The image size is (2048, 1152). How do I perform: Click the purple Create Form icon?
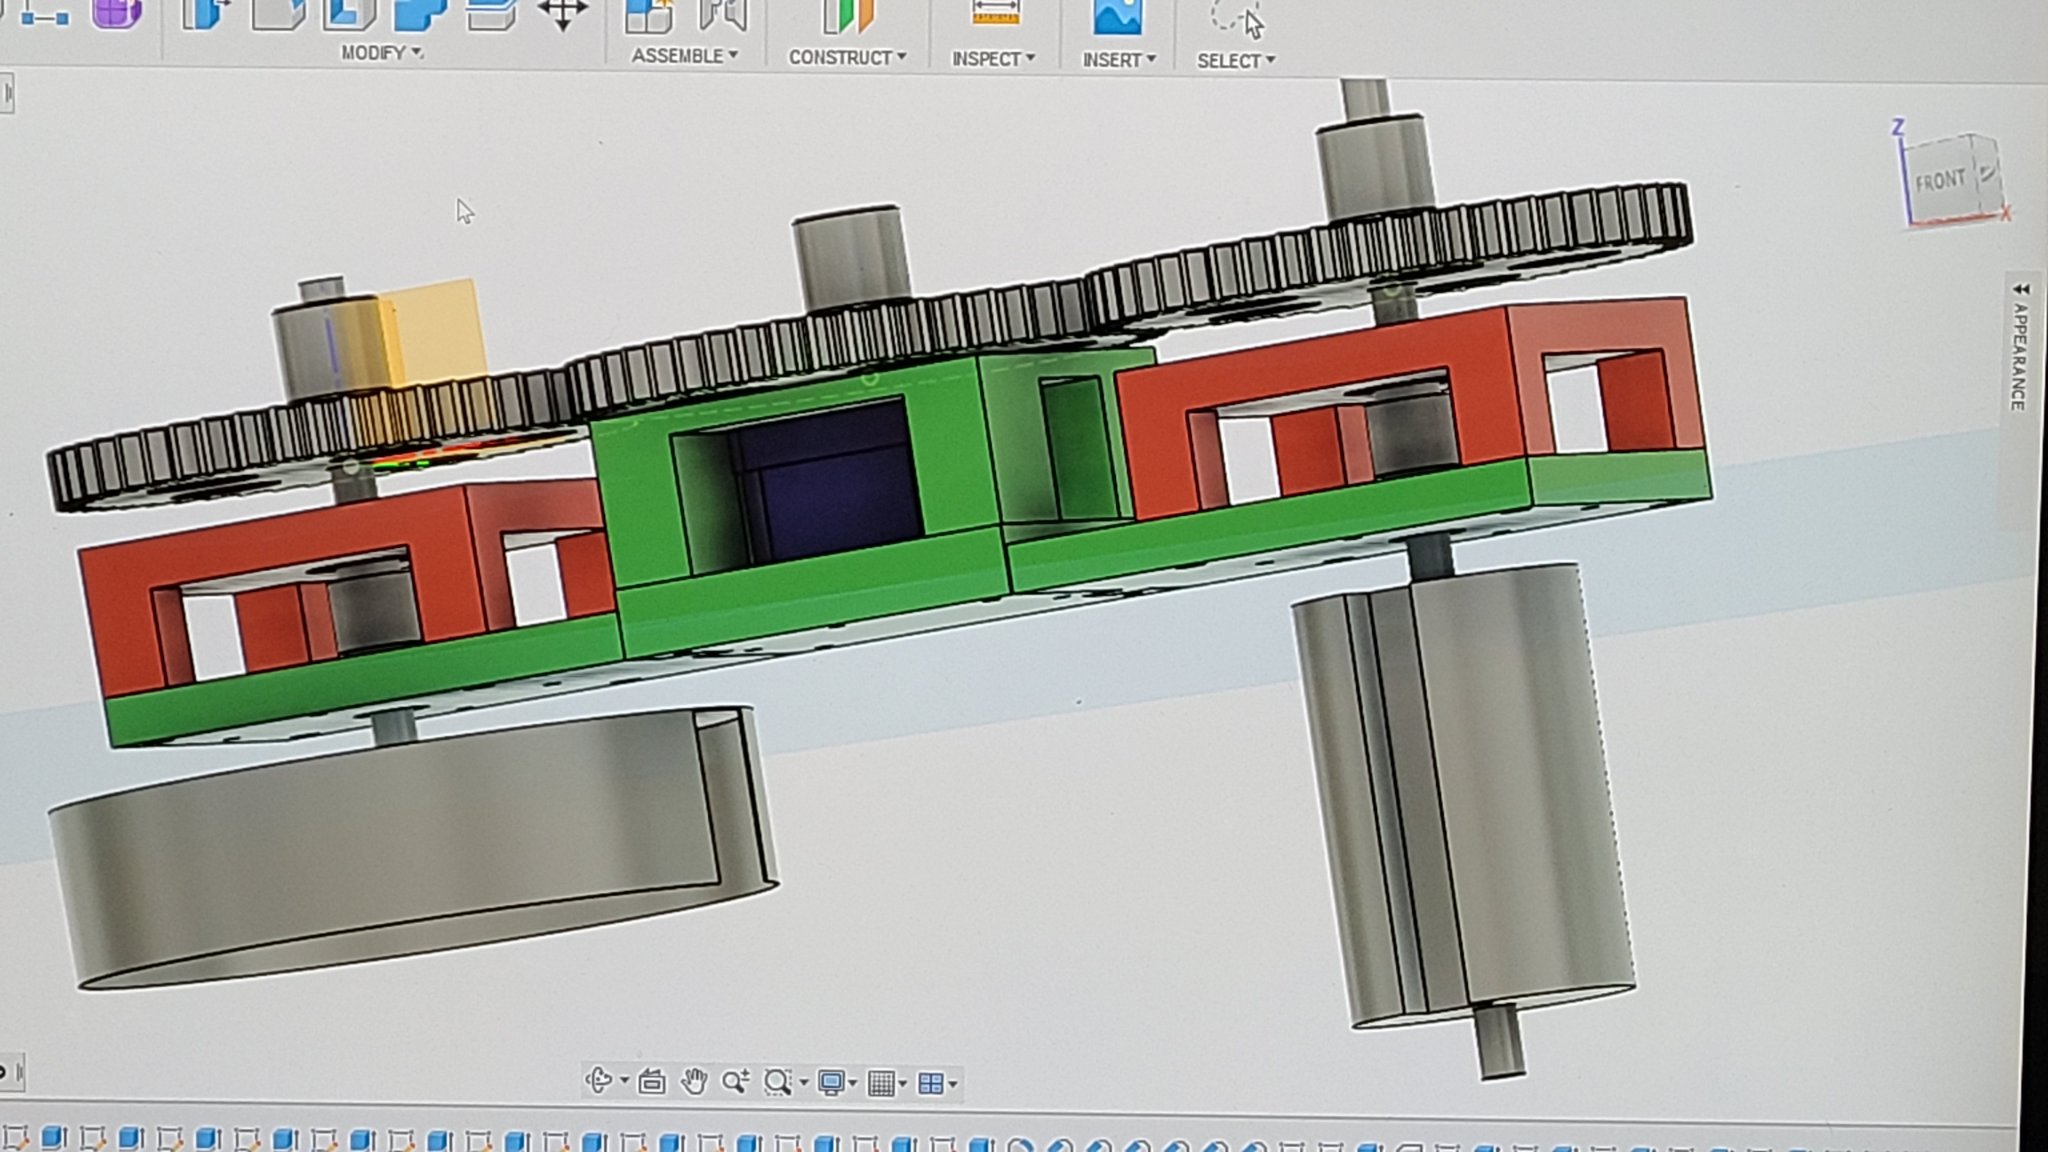[x=116, y=13]
